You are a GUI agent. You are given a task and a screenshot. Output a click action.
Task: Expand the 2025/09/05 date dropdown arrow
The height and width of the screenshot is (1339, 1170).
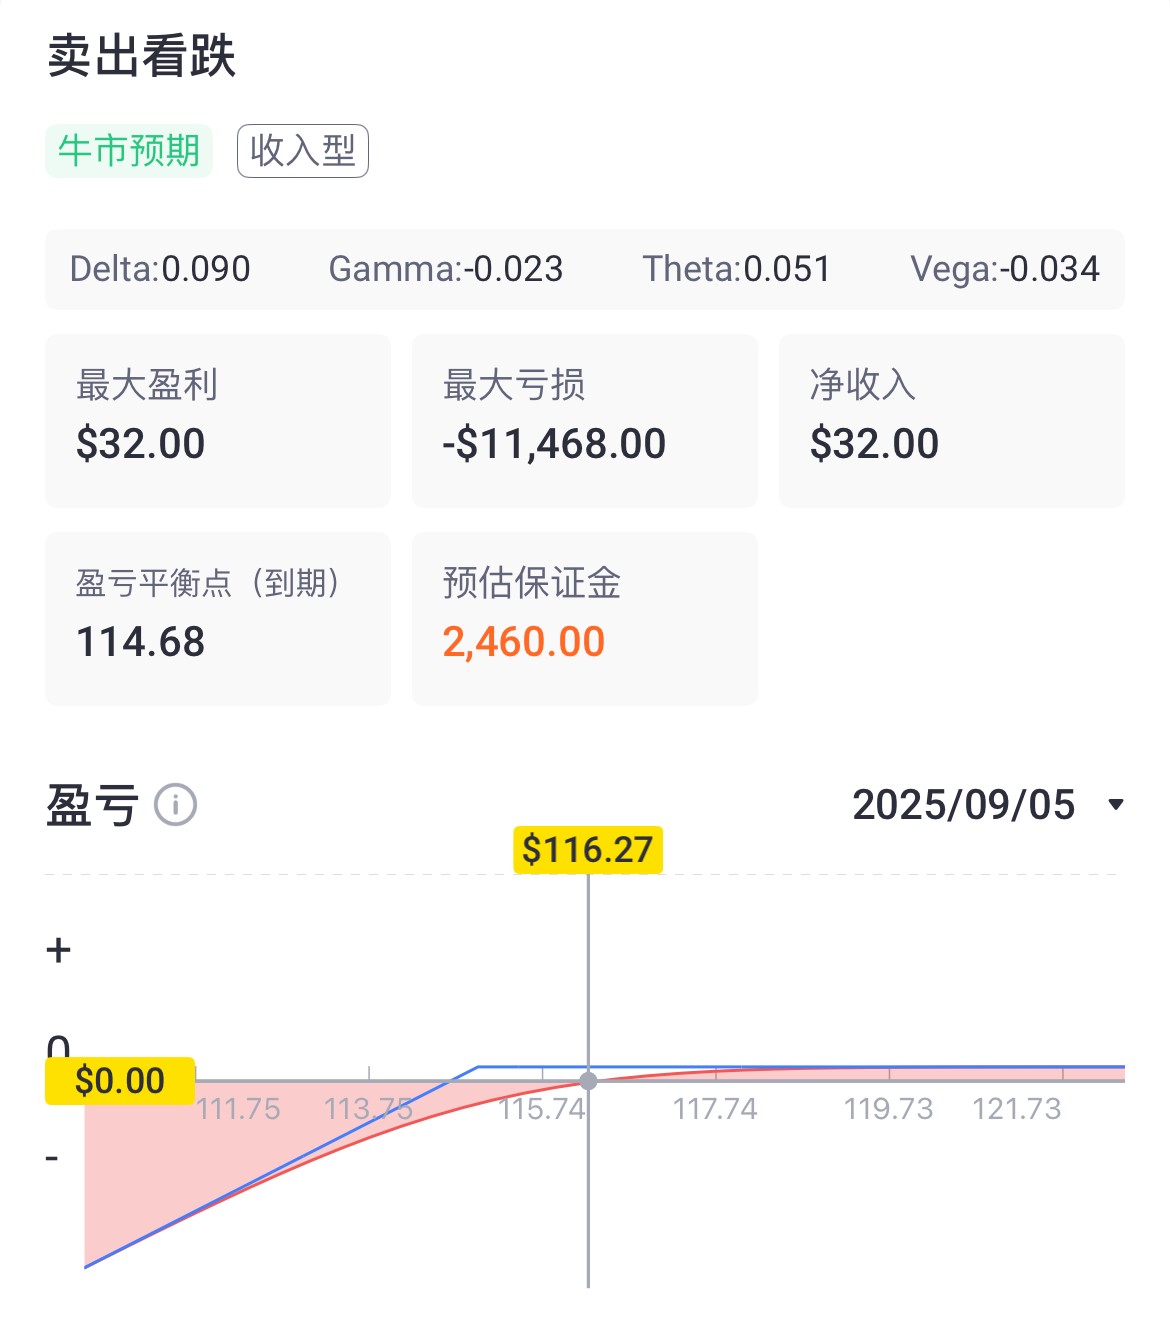[1116, 805]
